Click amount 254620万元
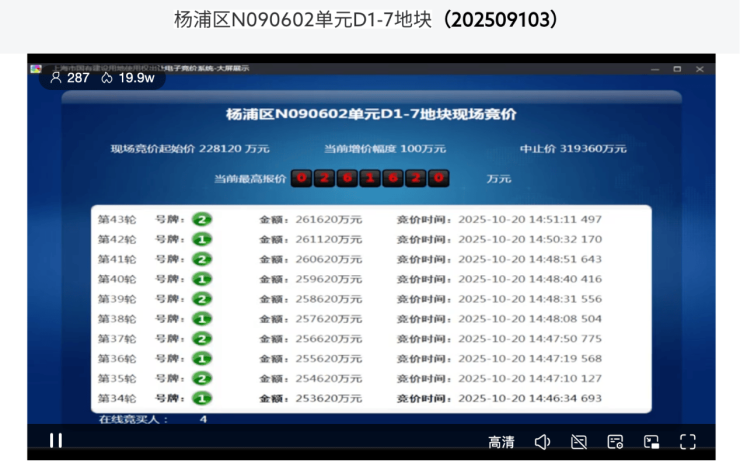The height and width of the screenshot is (466, 740). [329, 378]
